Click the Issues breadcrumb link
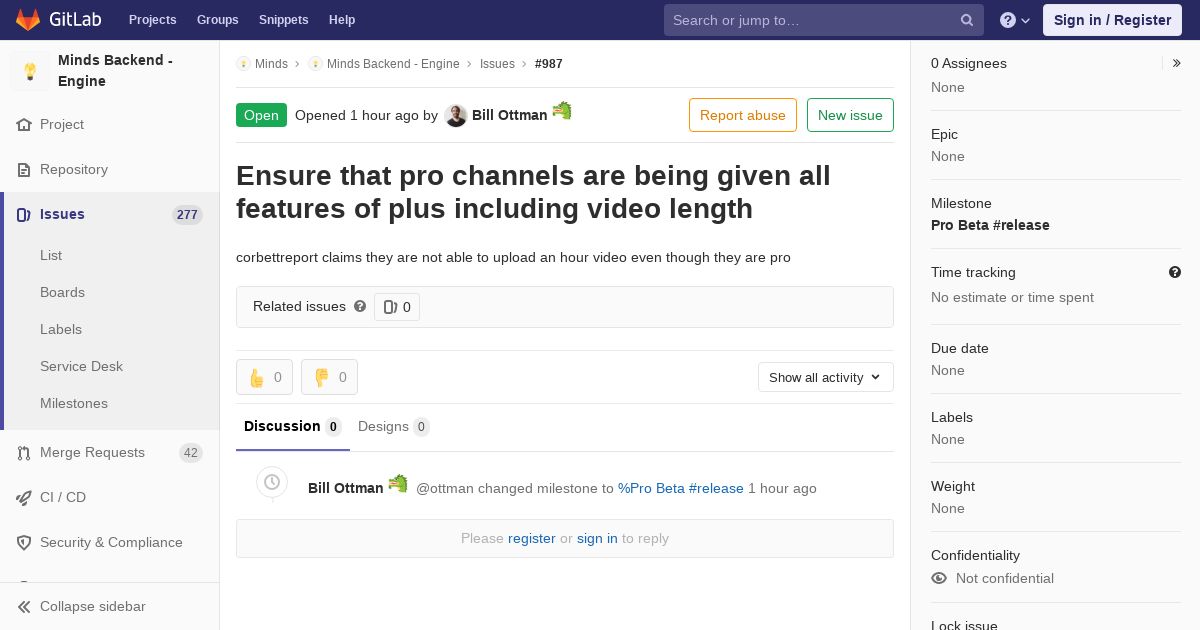 point(497,64)
